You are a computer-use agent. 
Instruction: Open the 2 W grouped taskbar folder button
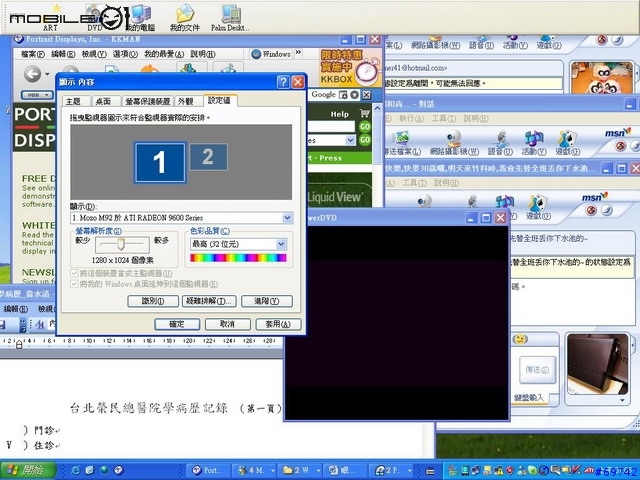click(300, 470)
